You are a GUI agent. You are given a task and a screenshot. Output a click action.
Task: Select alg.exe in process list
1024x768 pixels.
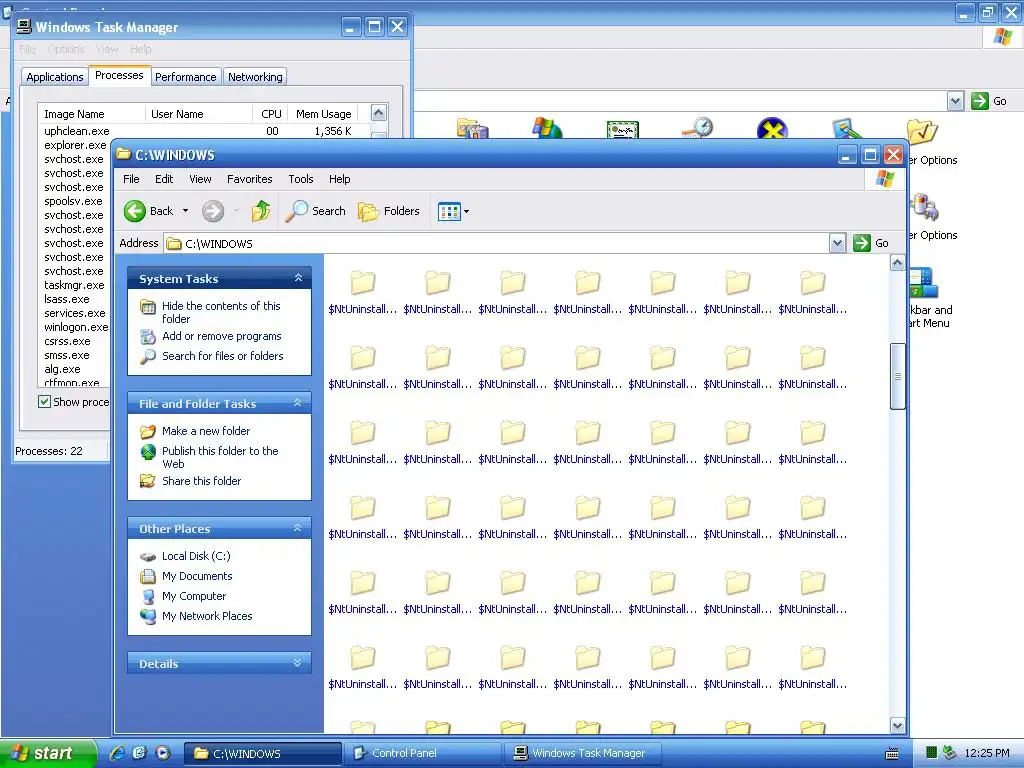62,370
